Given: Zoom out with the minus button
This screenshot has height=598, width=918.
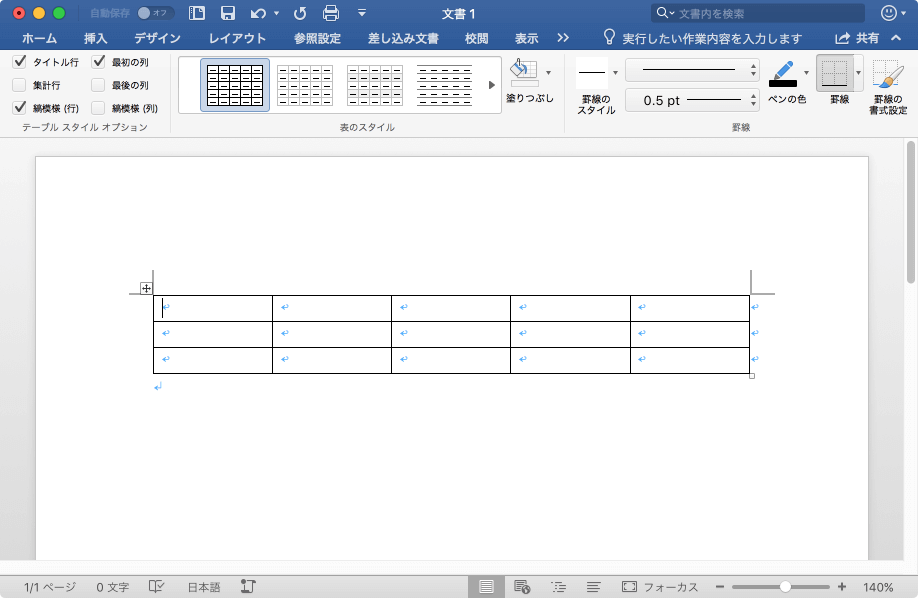Looking at the screenshot, I should [x=720, y=586].
